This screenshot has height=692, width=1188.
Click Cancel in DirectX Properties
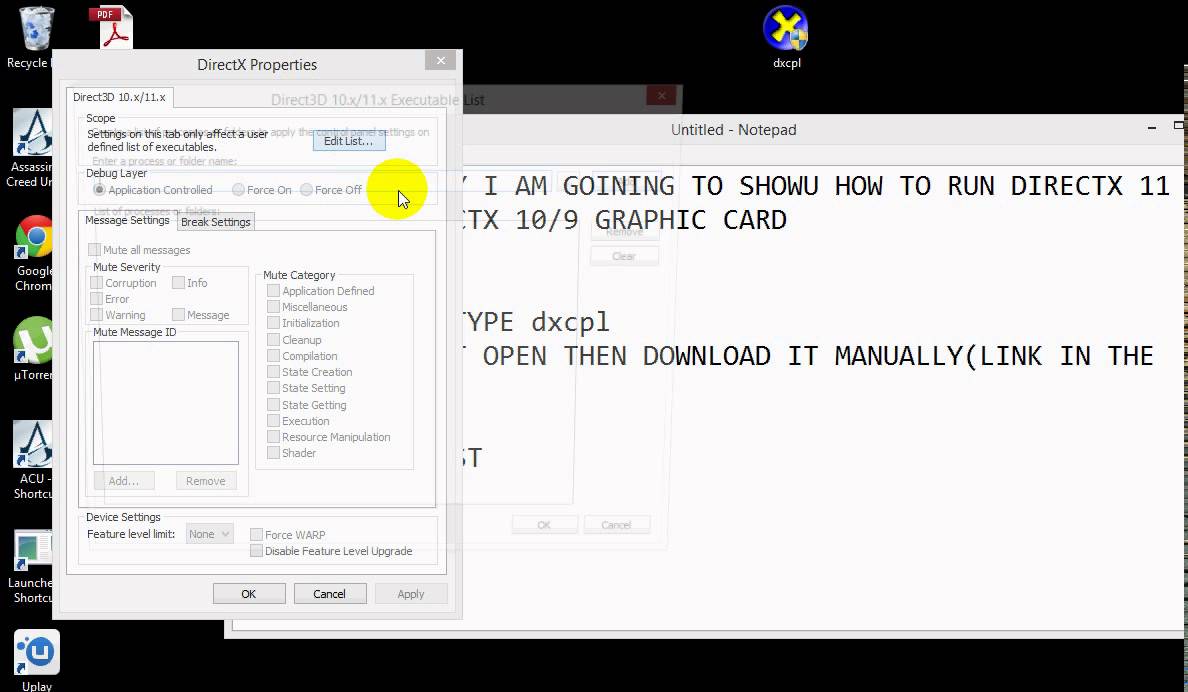(330, 593)
